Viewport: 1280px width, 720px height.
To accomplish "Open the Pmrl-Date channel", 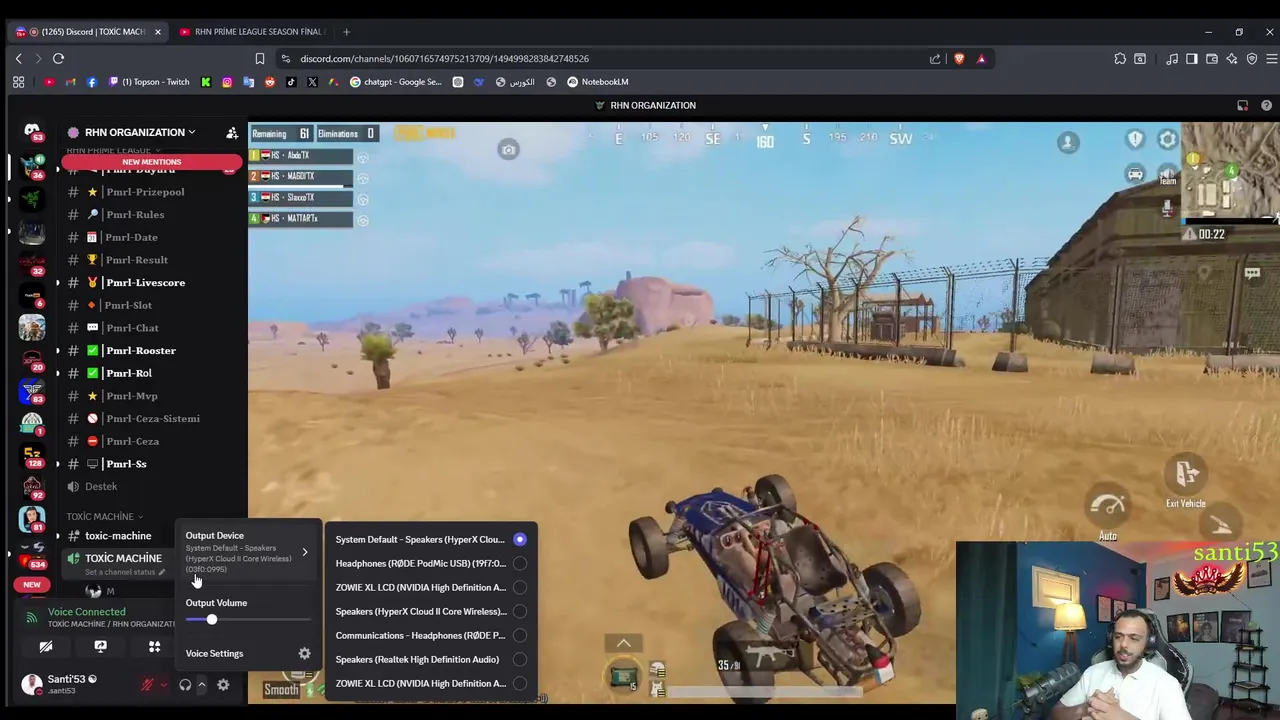I will point(131,238).
